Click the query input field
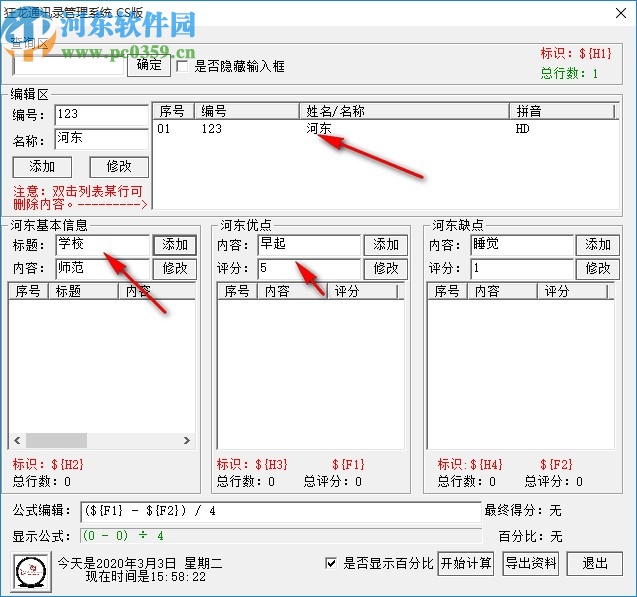The image size is (637, 597). (68, 65)
